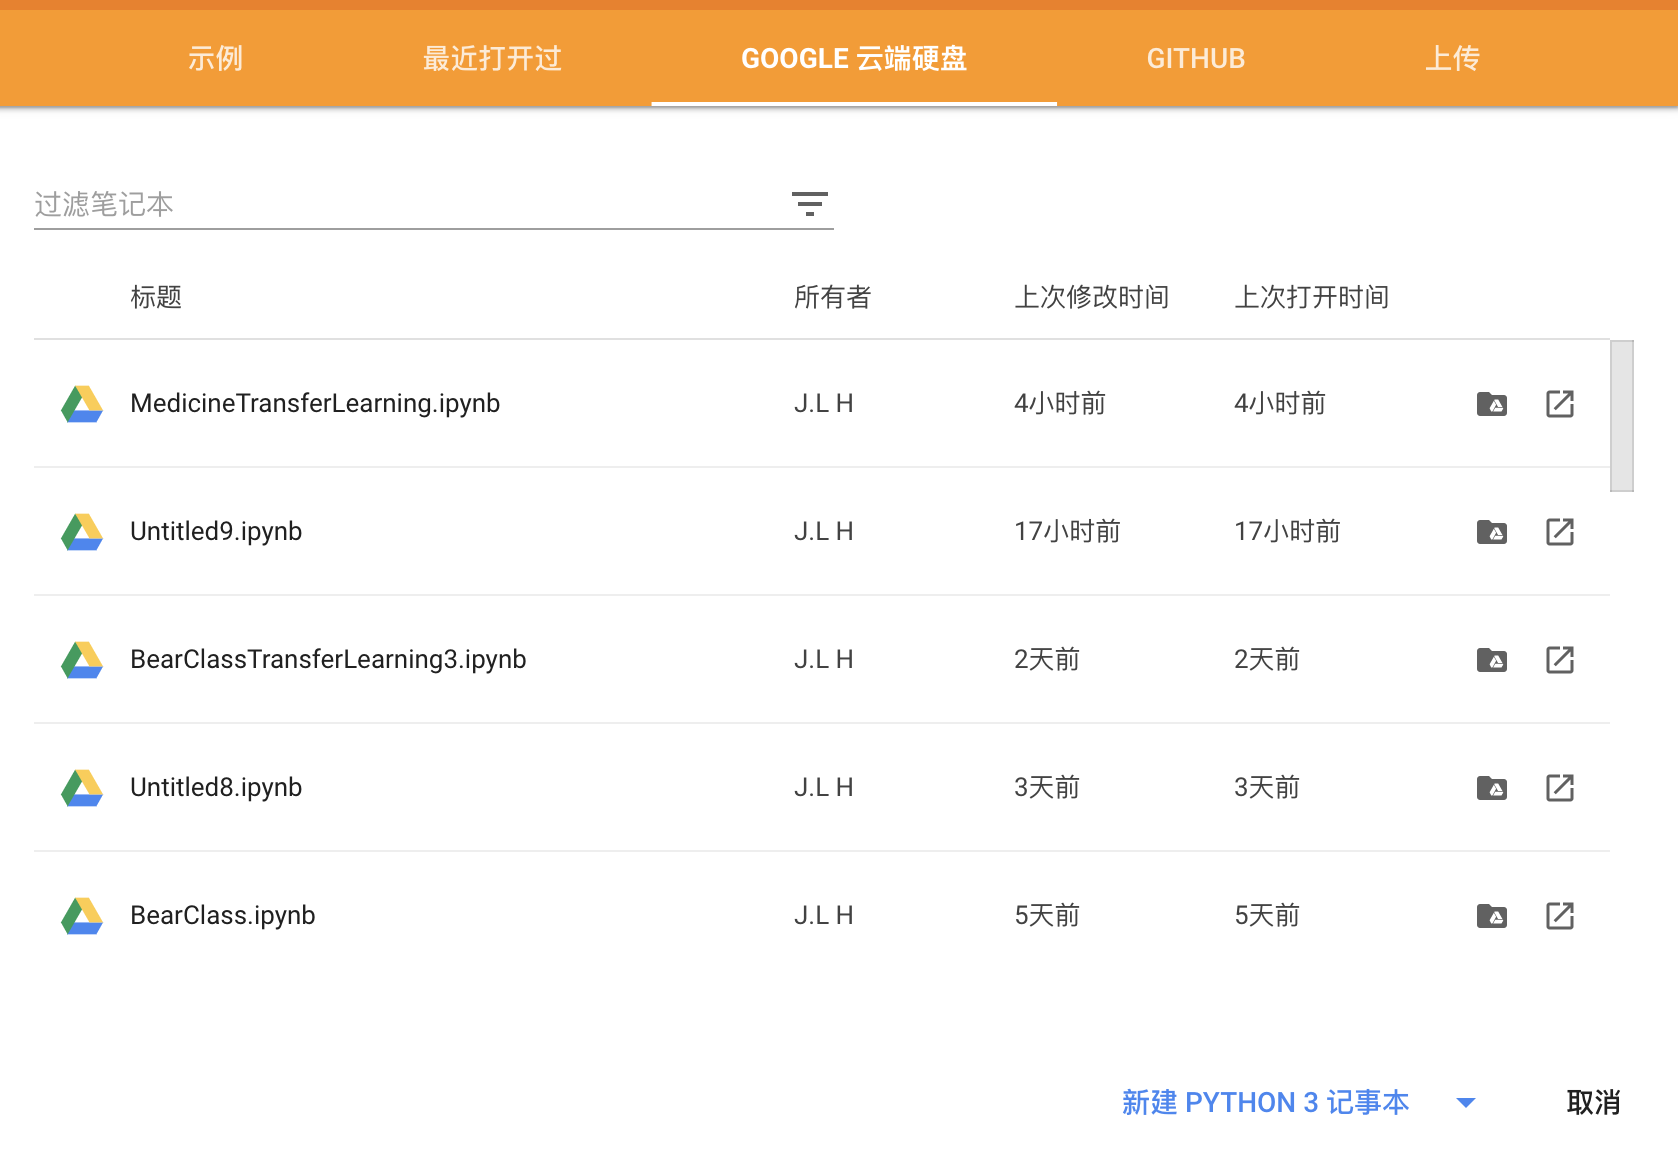This screenshot has width=1678, height=1150.
Task: Find BearClassTransferLearning3.ipynb in Drive folder
Action: pos(1492,660)
